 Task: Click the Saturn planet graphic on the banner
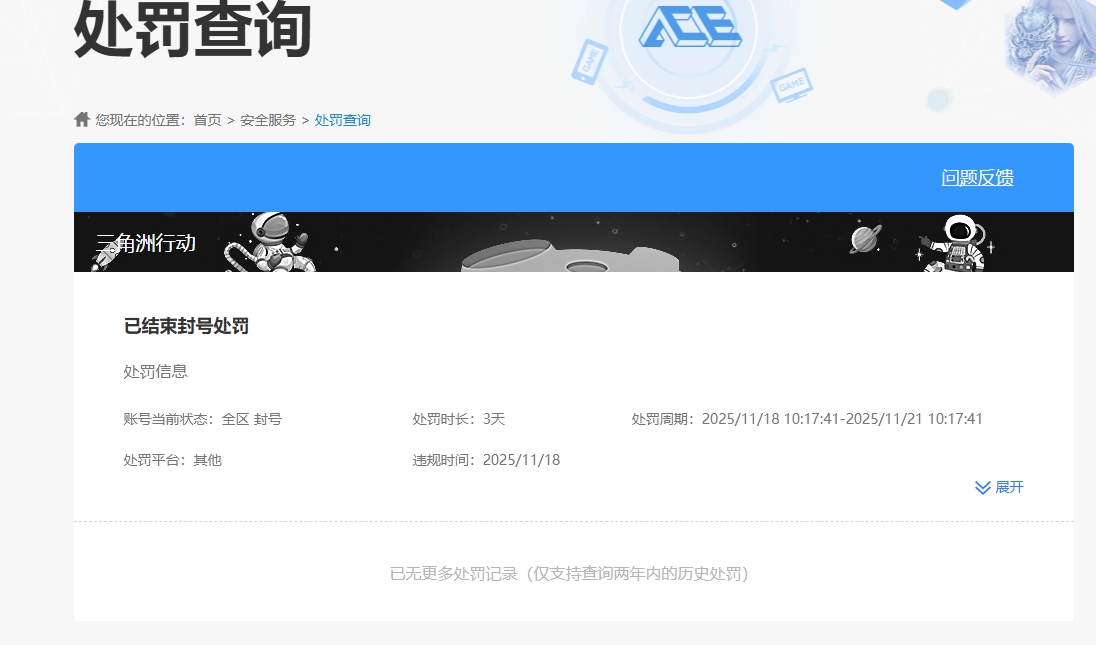[x=862, y=239]
